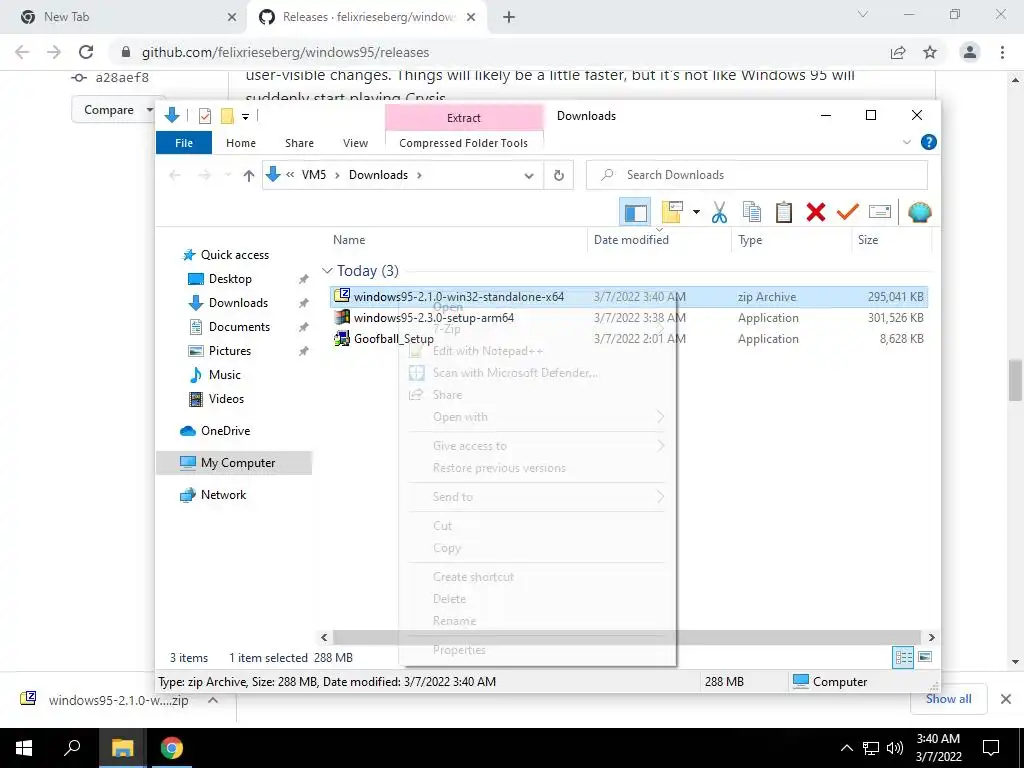The width and height of the screenshot is (1024, 768).
Task: Click the yellow folder icon in quick access toolbar
Action: click(x=227, y=116)
